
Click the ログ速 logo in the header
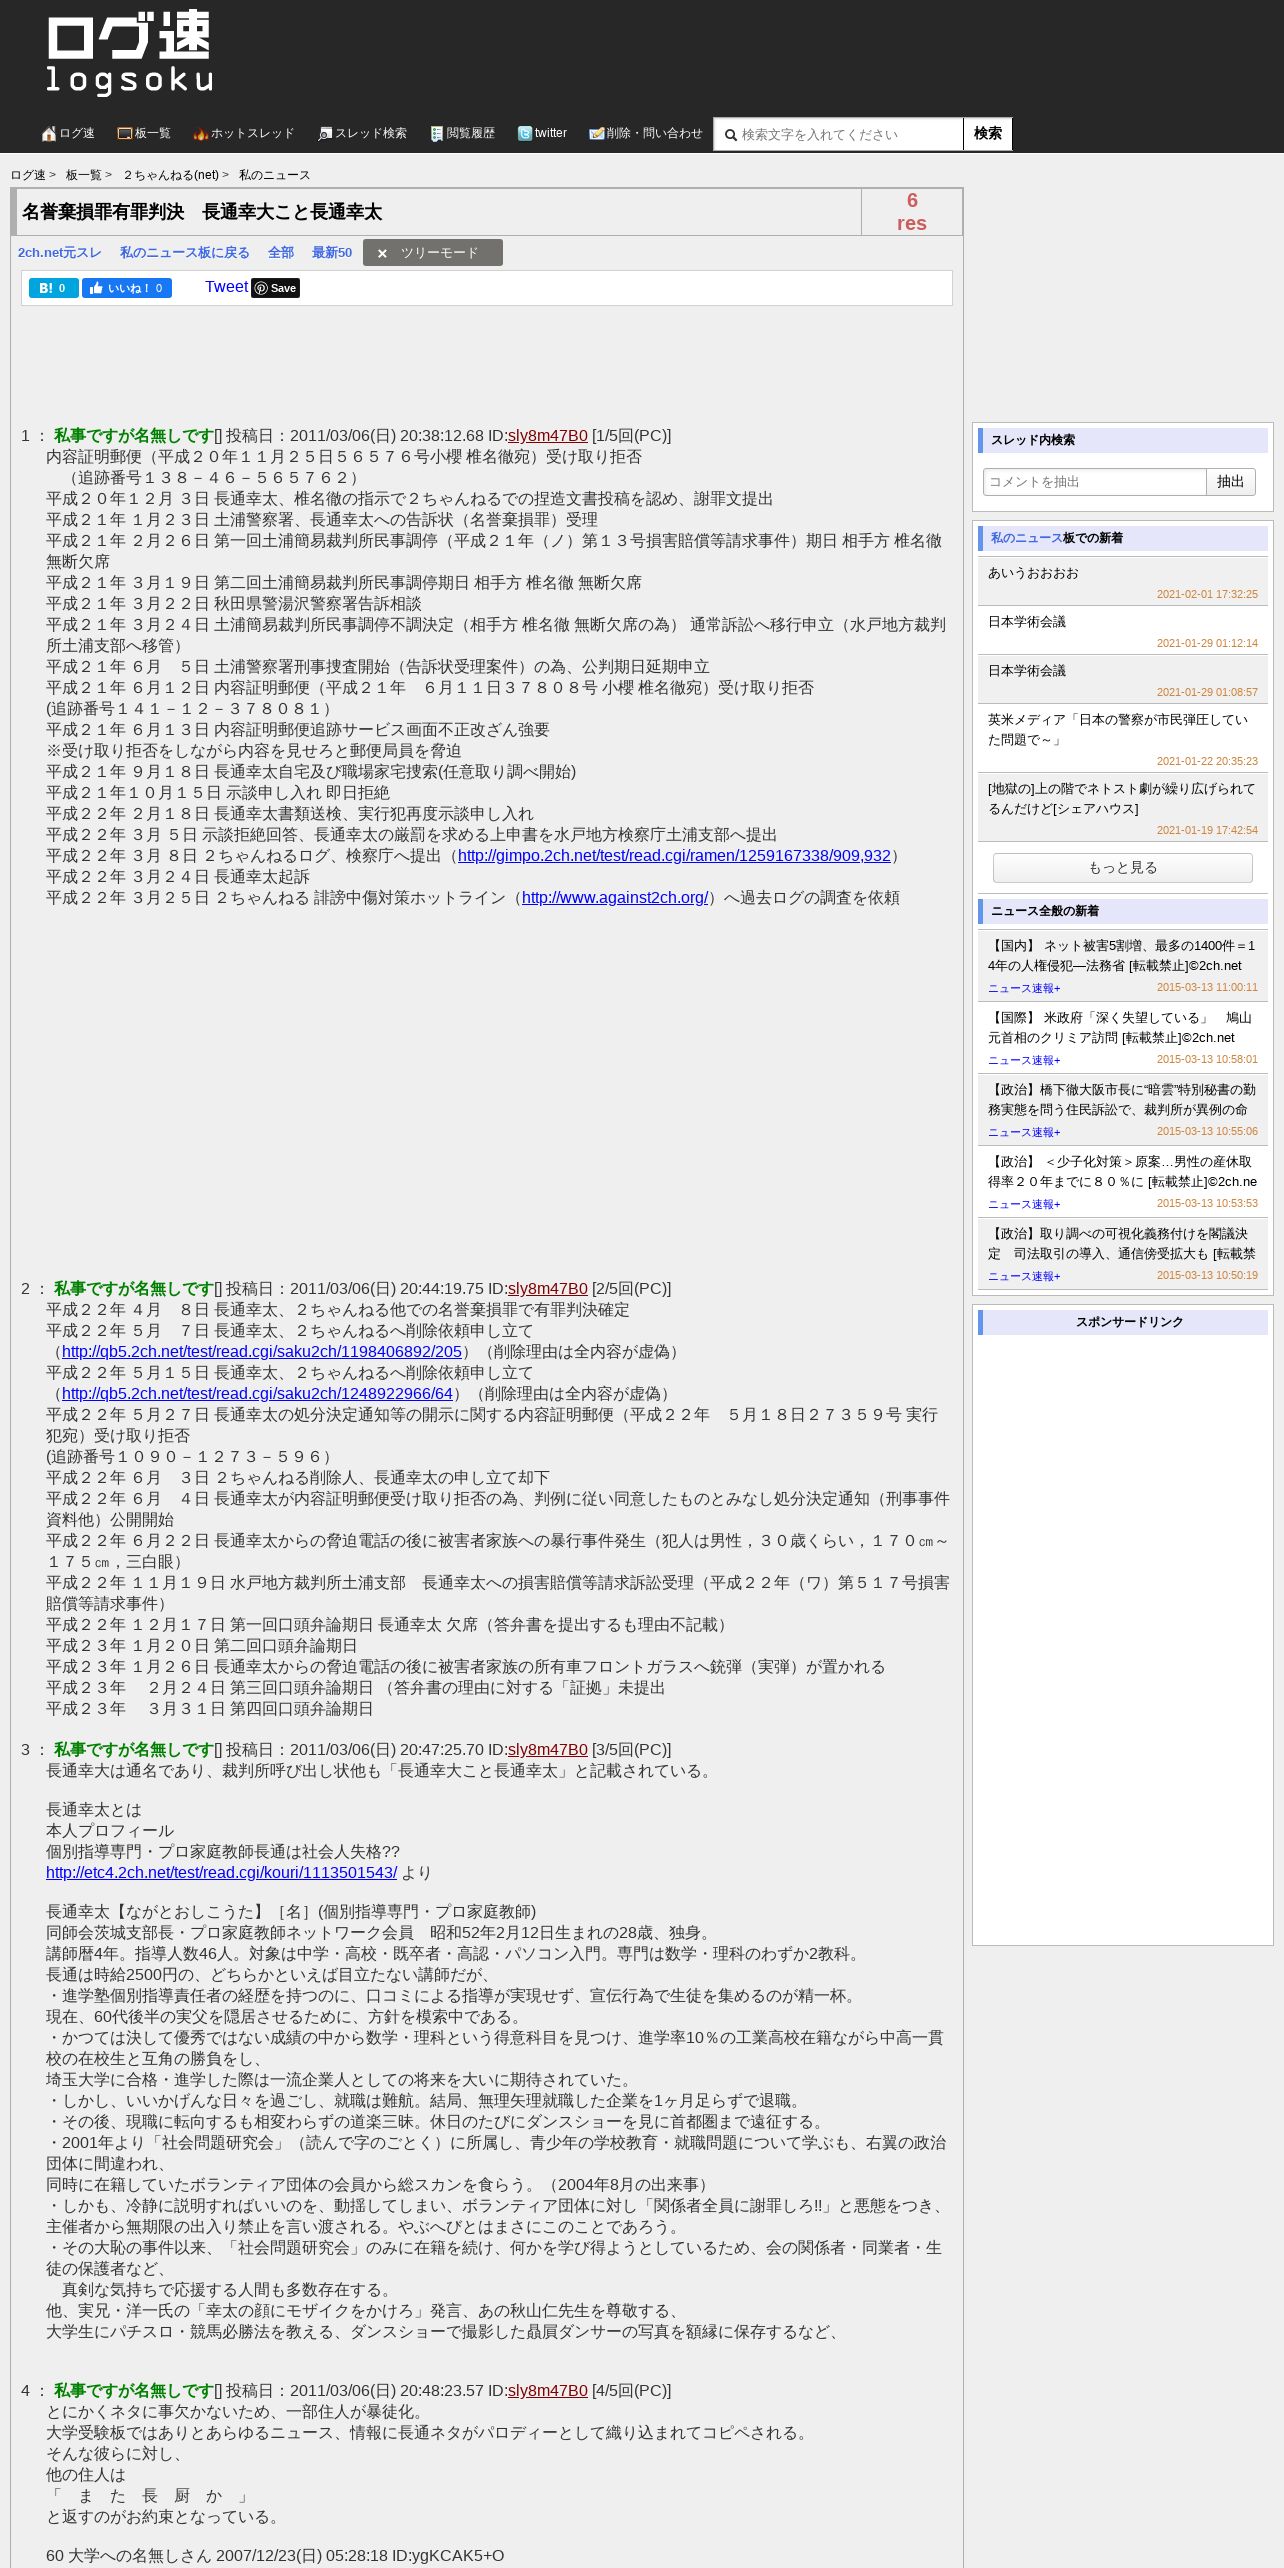[129, 53]
